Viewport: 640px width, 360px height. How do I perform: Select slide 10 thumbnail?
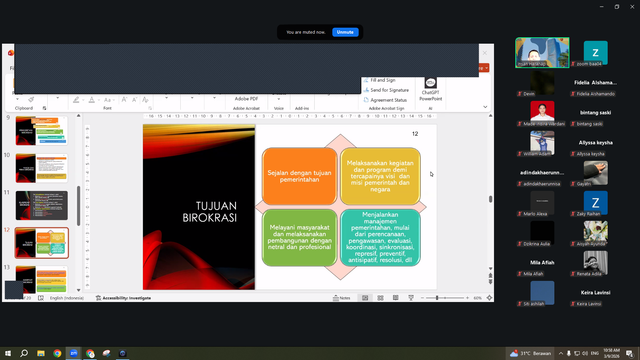coord(42,168)
